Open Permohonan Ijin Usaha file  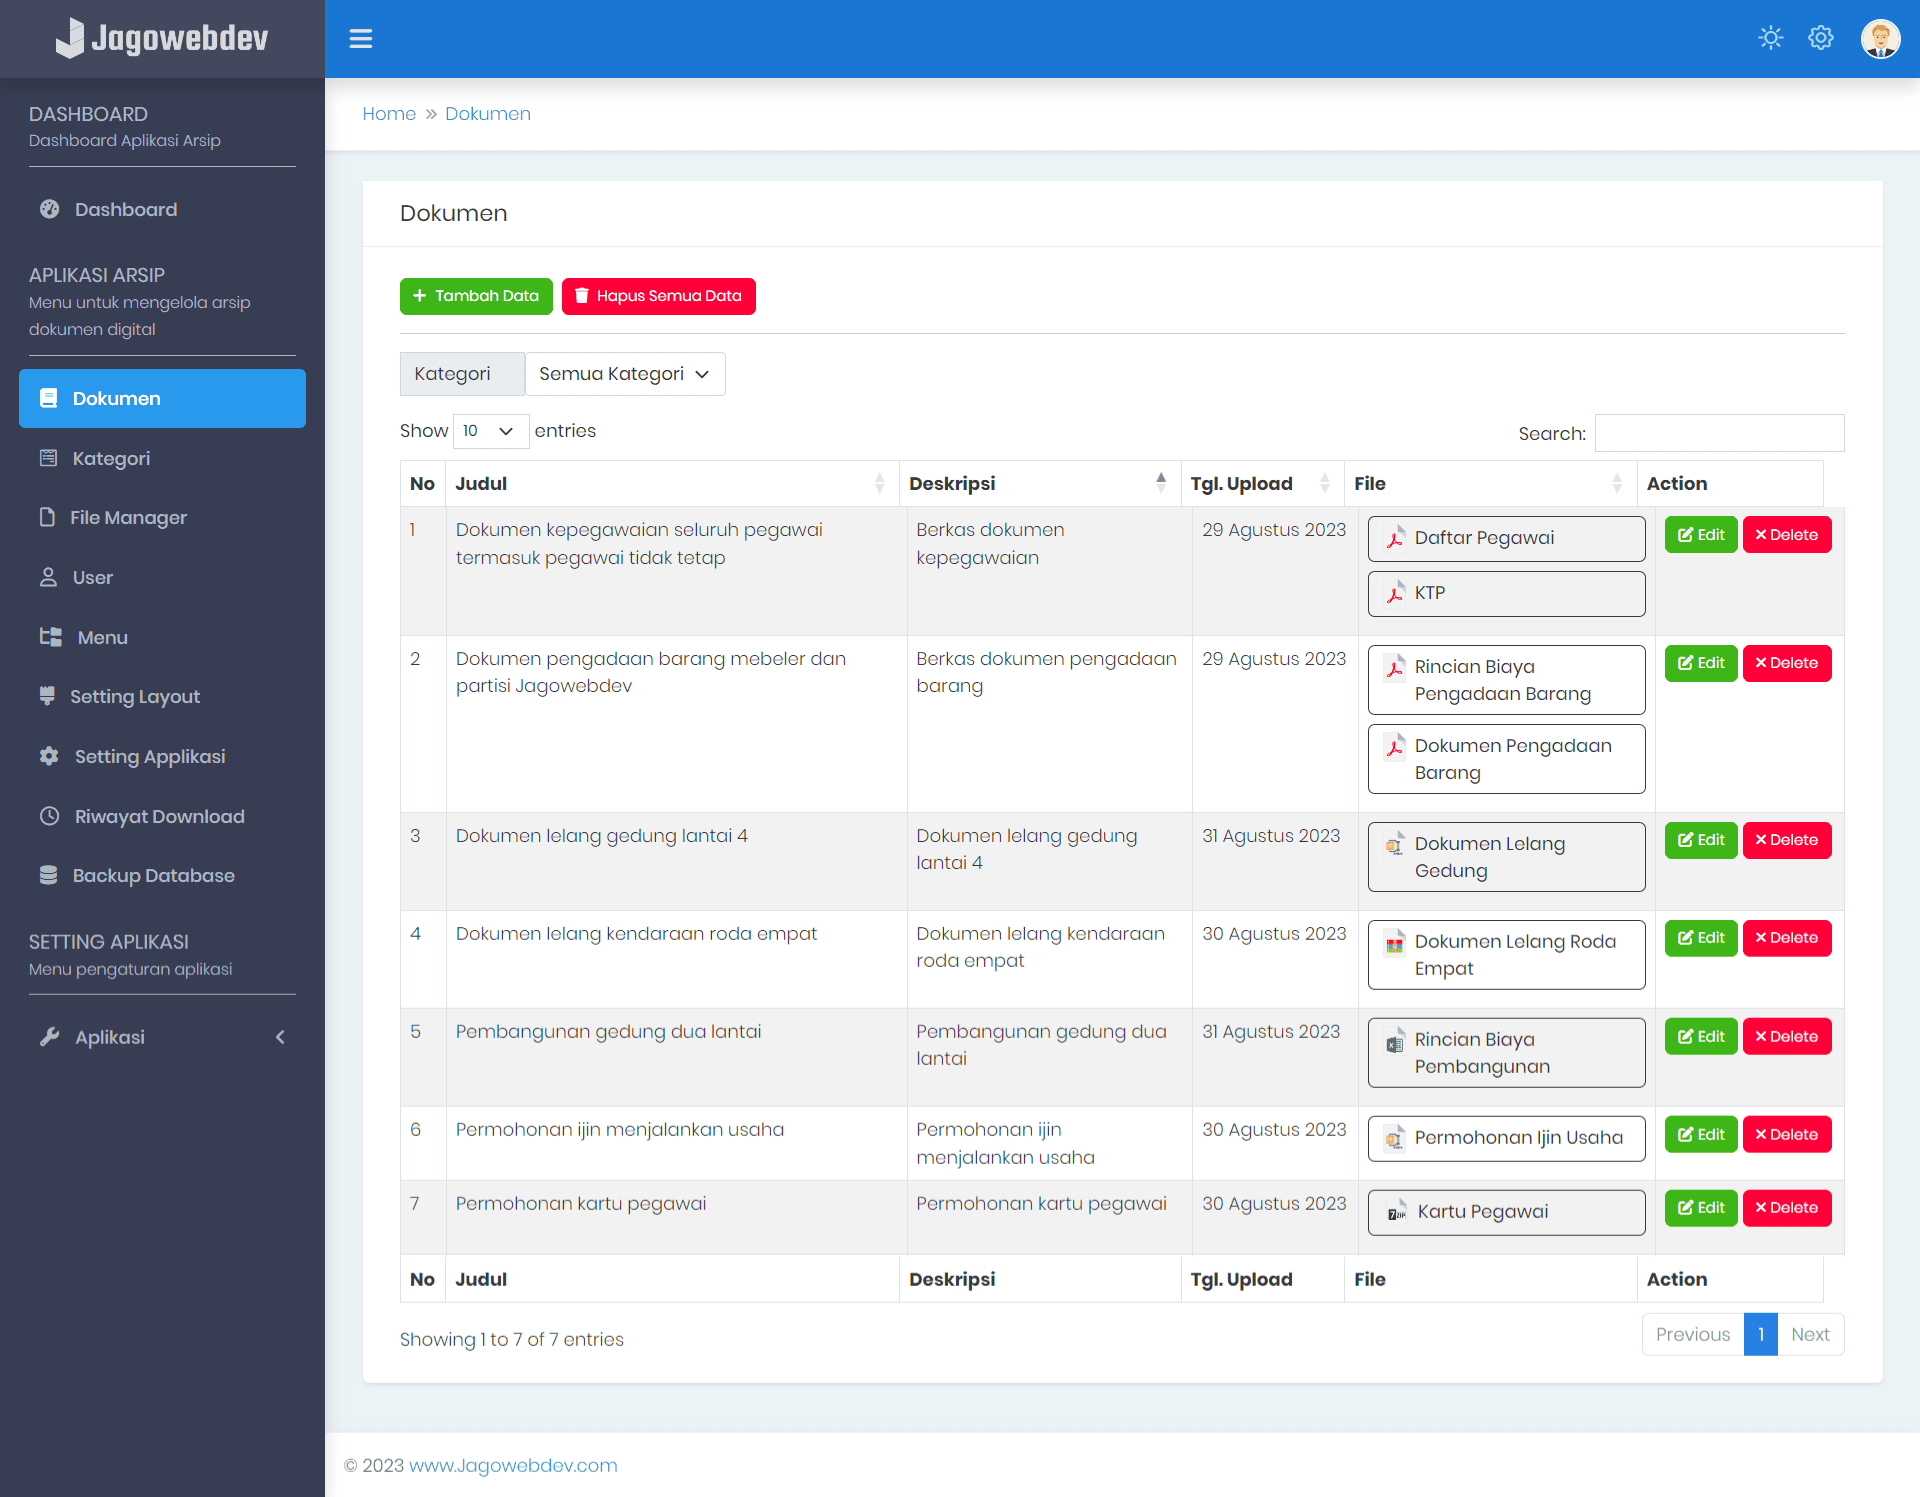click(x=1506, y=1138)
